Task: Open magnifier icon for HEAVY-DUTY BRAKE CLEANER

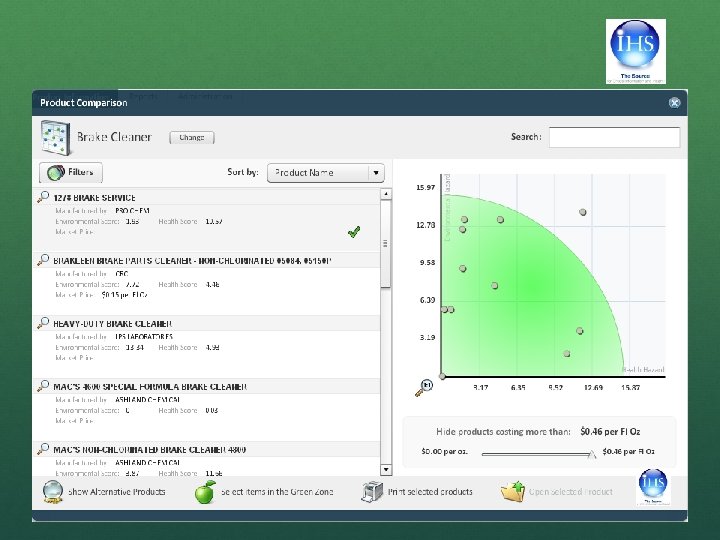Action: 43,323
